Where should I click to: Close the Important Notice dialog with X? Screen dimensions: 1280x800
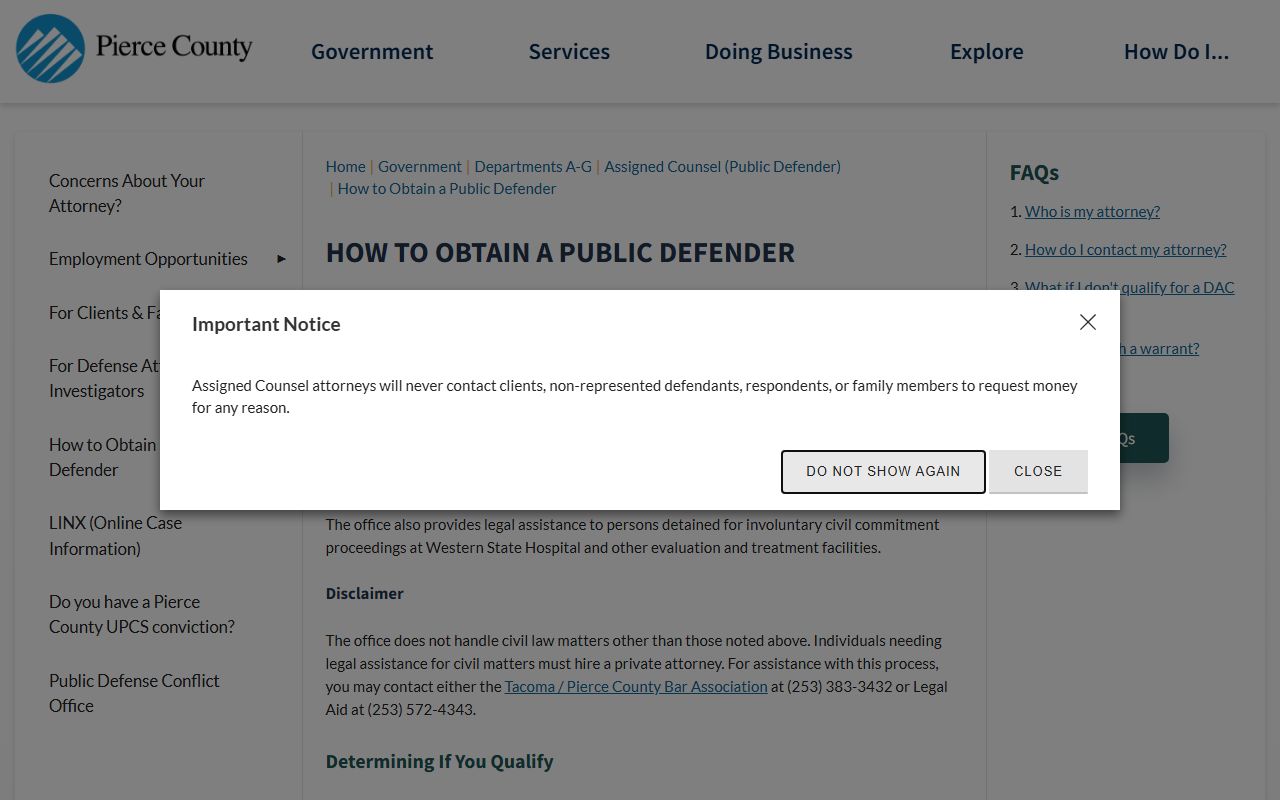pyautogui.click(x=1088, y=322)
